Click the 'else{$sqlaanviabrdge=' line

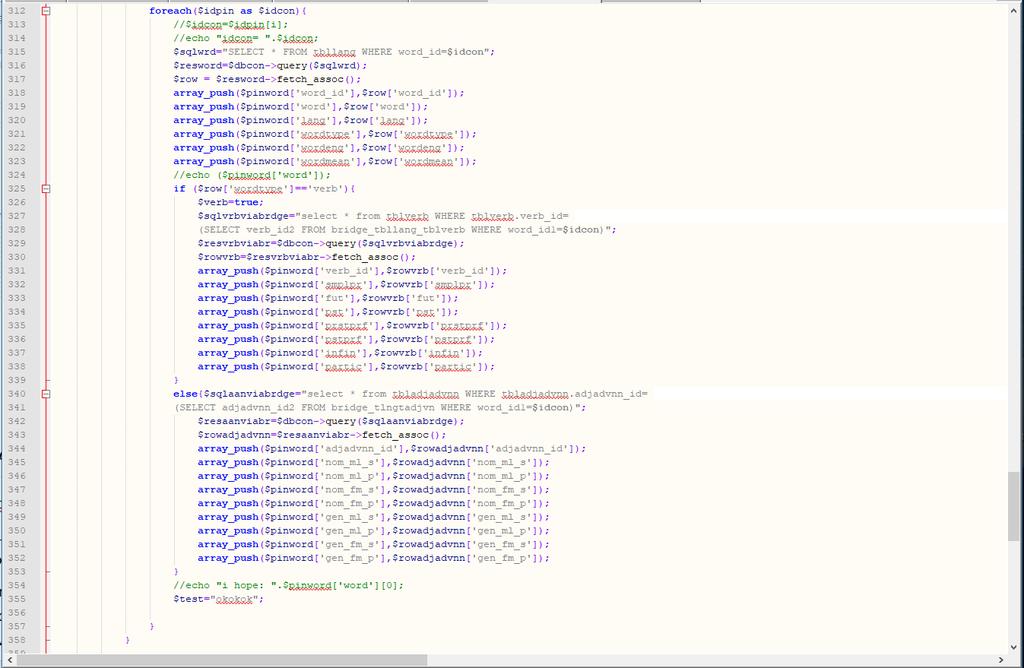click(x=410, y=394)
